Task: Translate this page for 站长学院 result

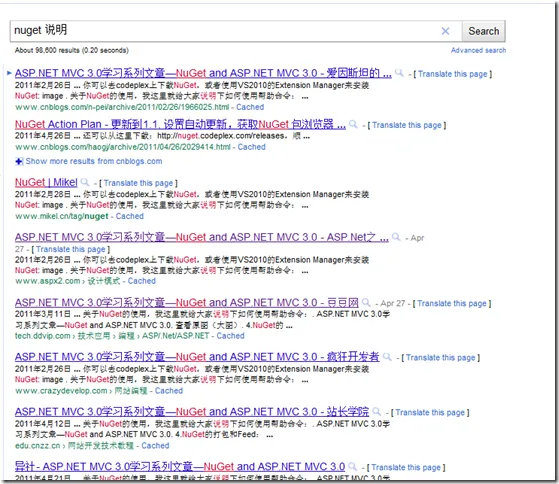Action: click(430, 412)
